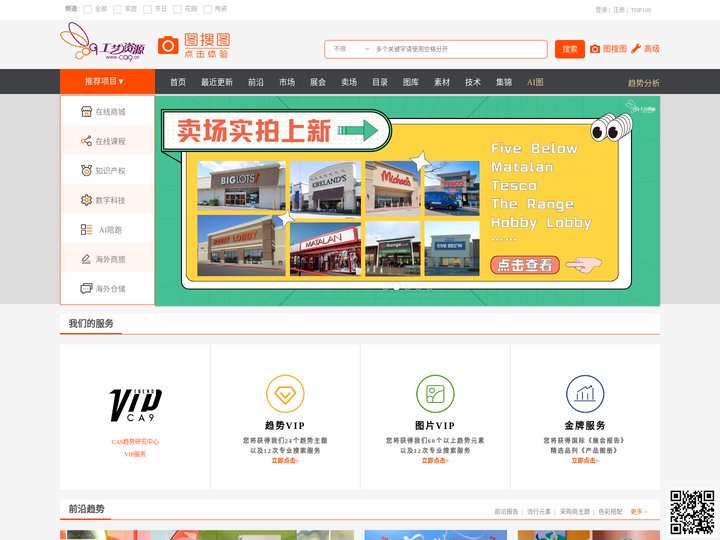Check the 花园 channel checkbox
The height and width of the screenshot is (540, 720).
(x=177, y=9)
